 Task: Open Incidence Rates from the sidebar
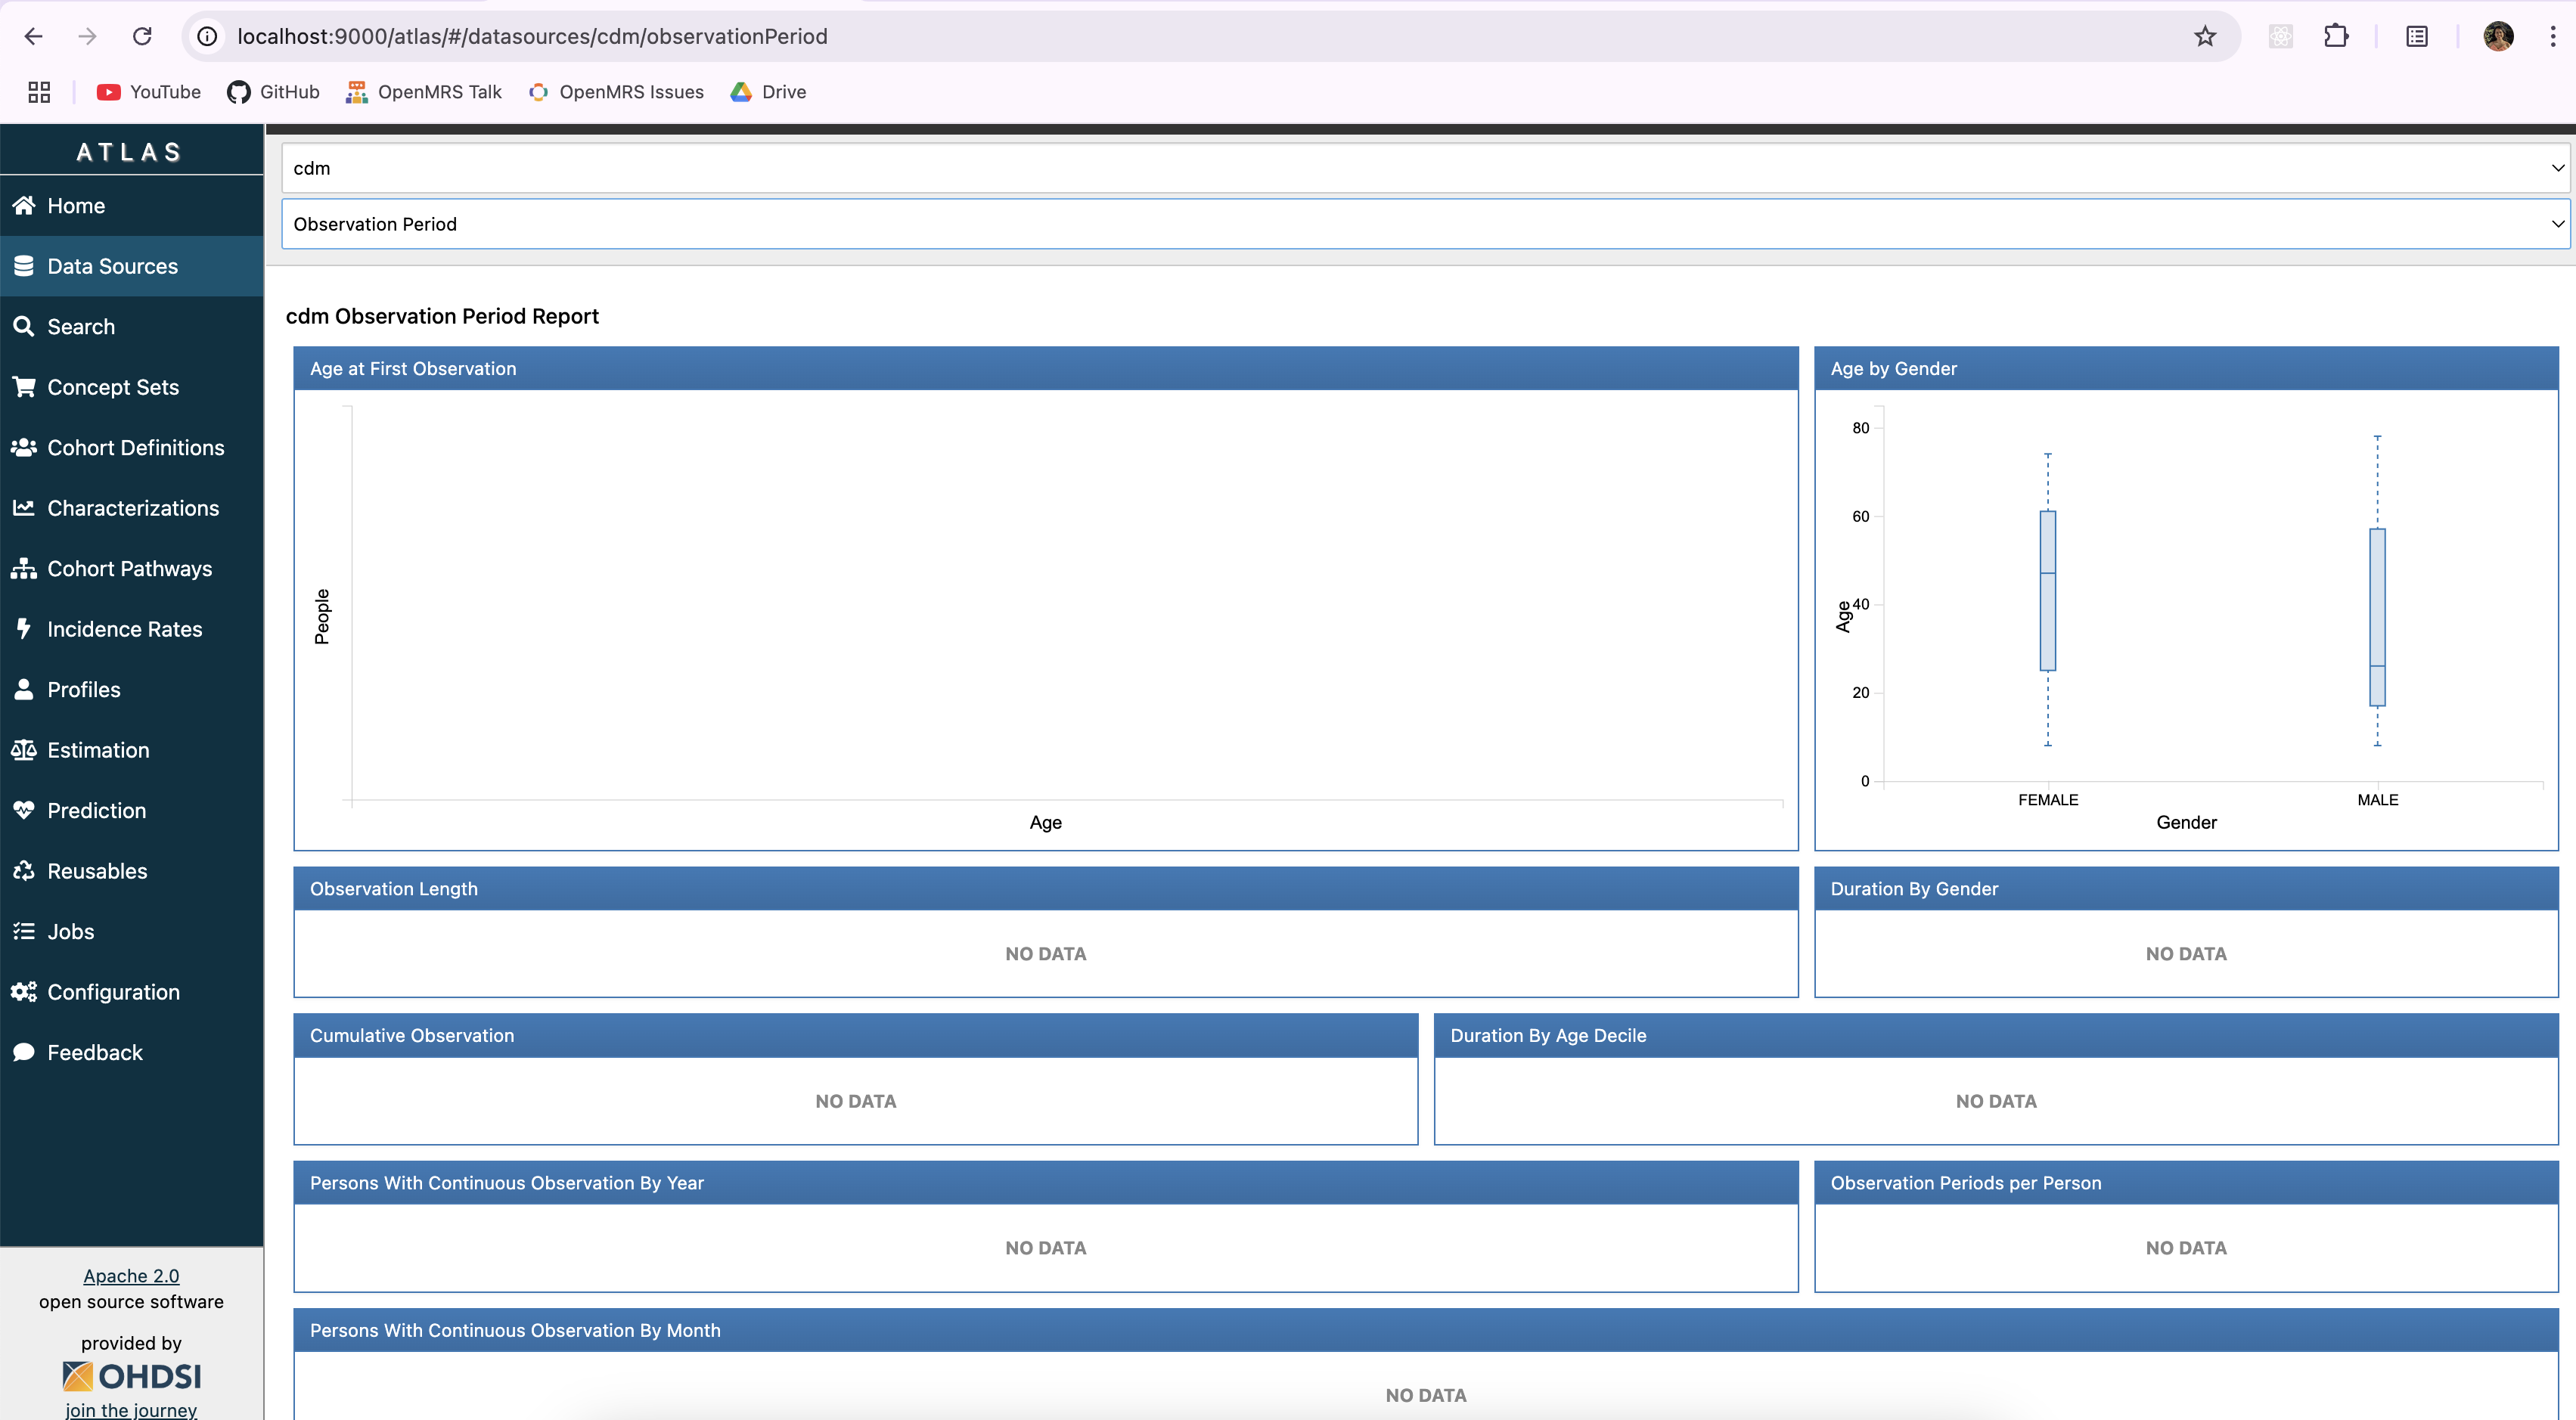pyautogui.click(x=132, y=629)
